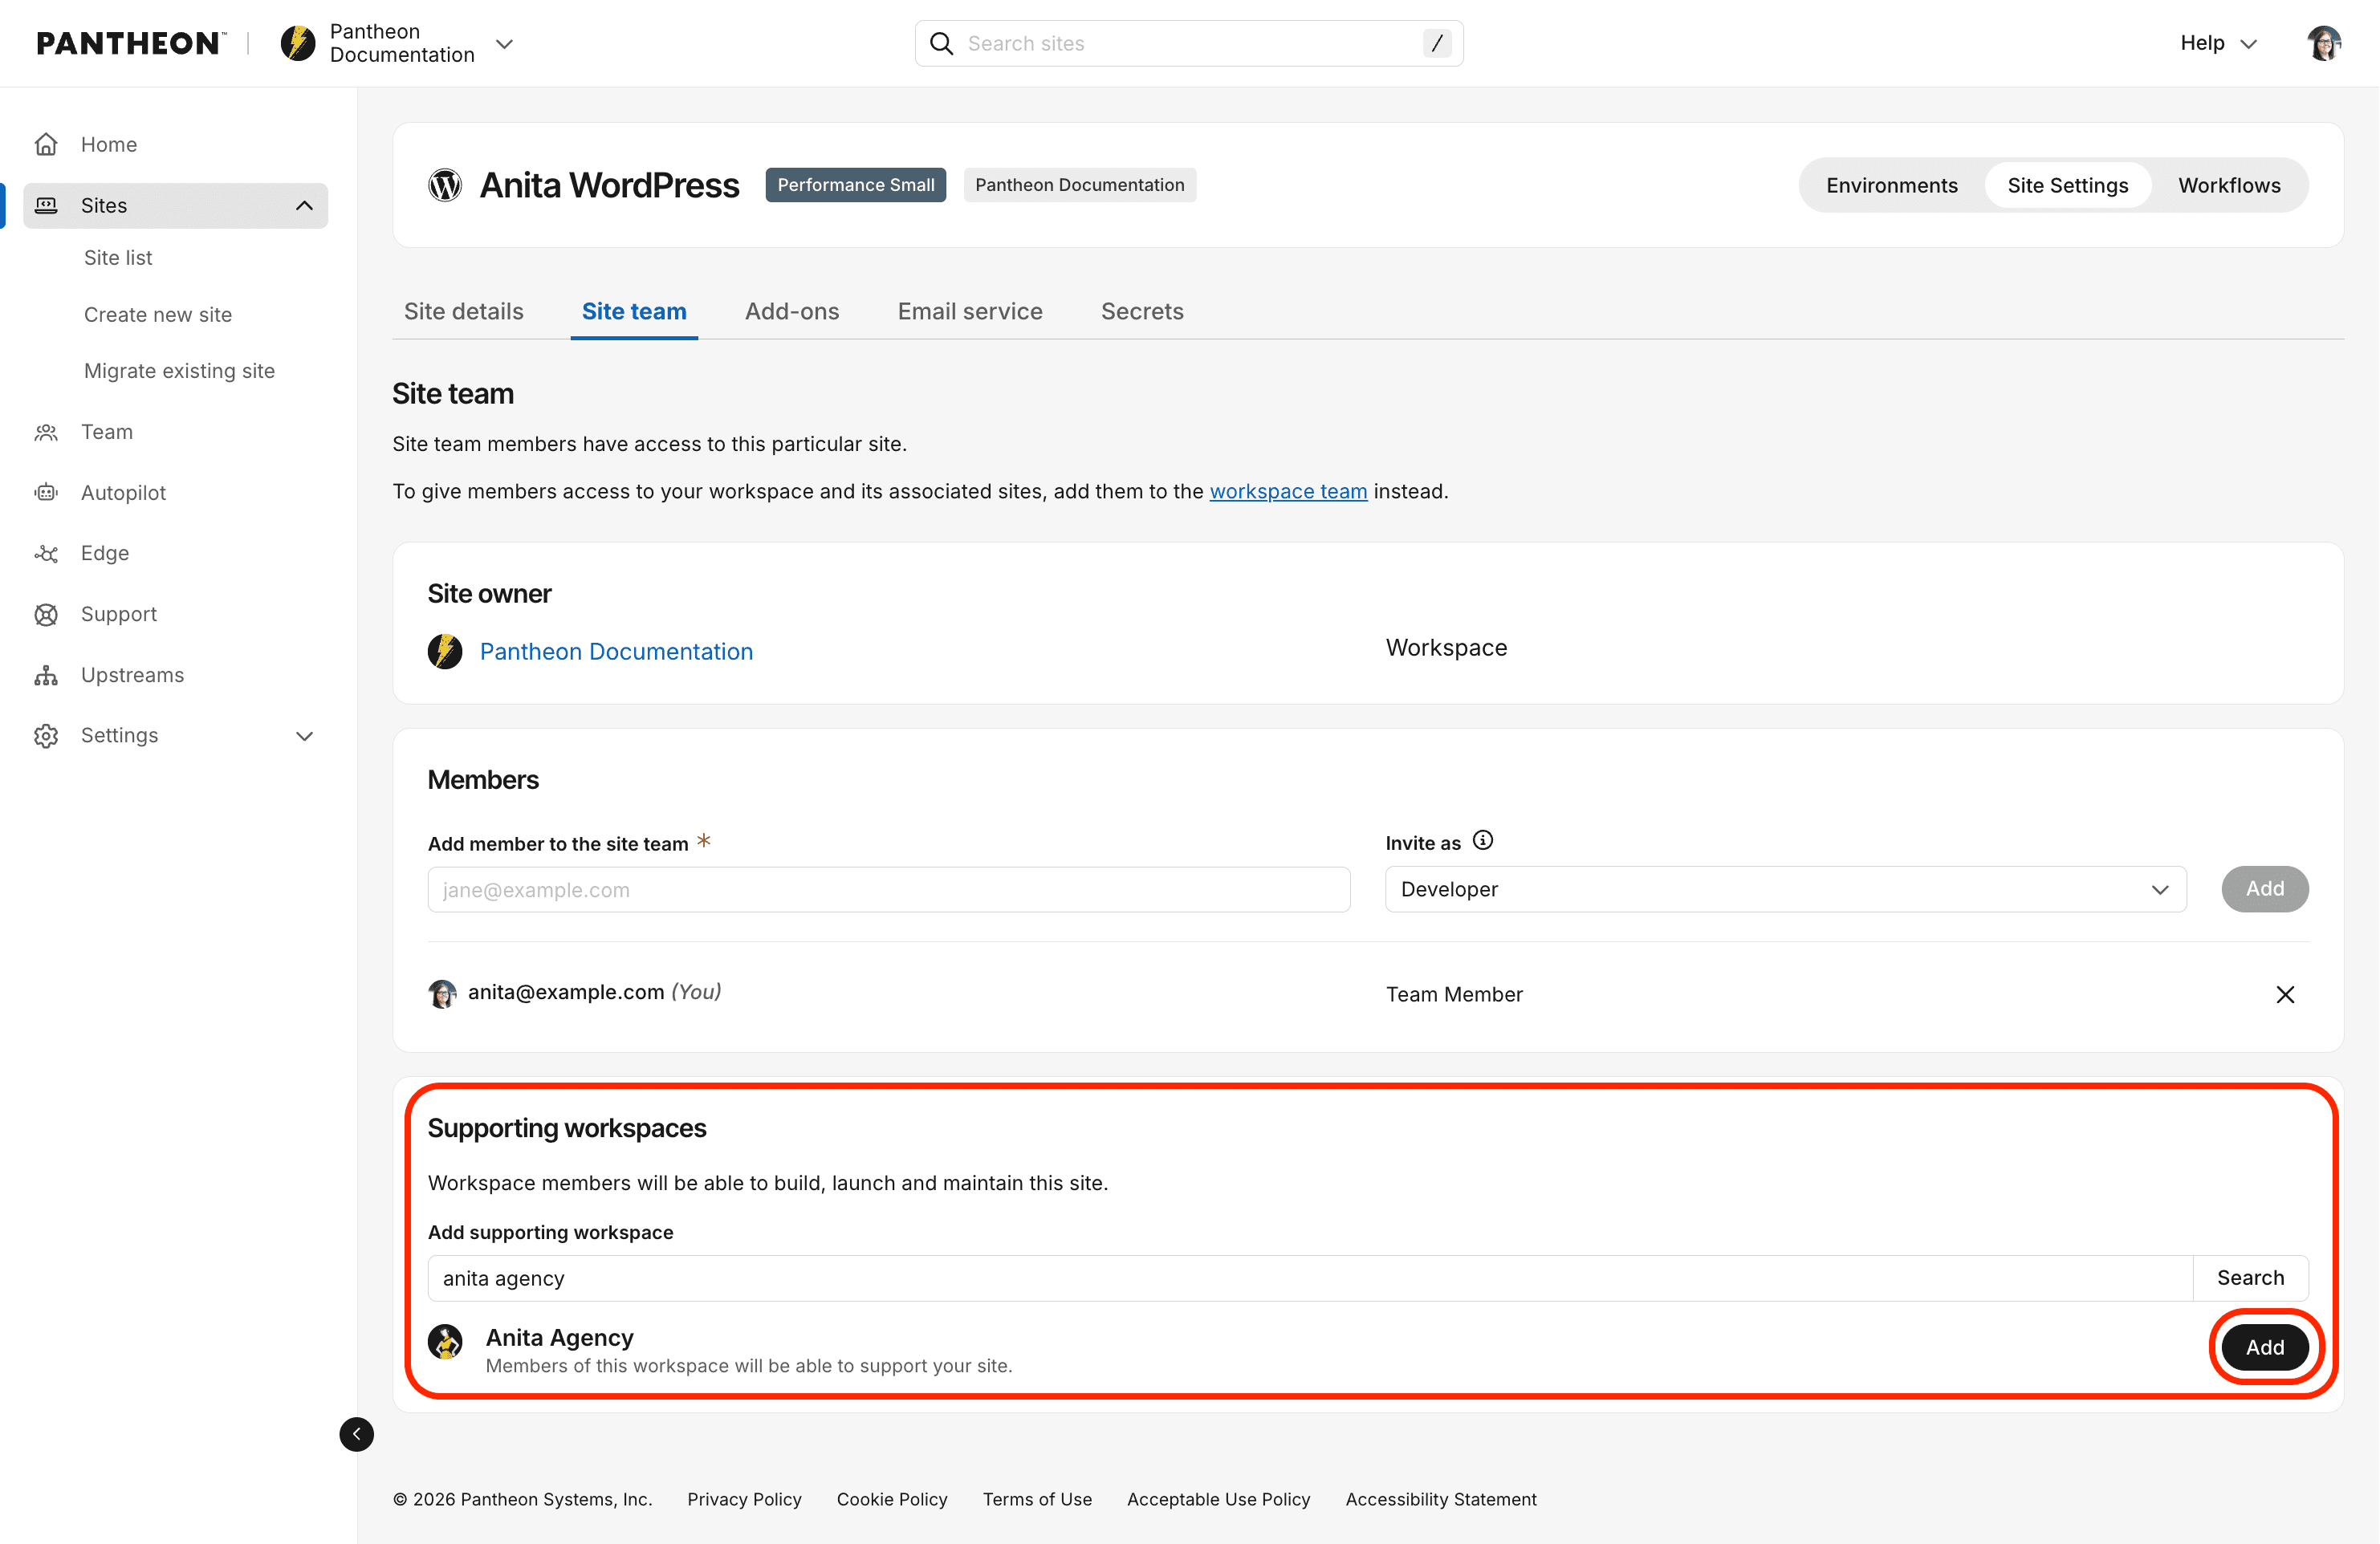Click the Anita WordPress site title
2380x1544 pixels.
click(x=610, y=185)
